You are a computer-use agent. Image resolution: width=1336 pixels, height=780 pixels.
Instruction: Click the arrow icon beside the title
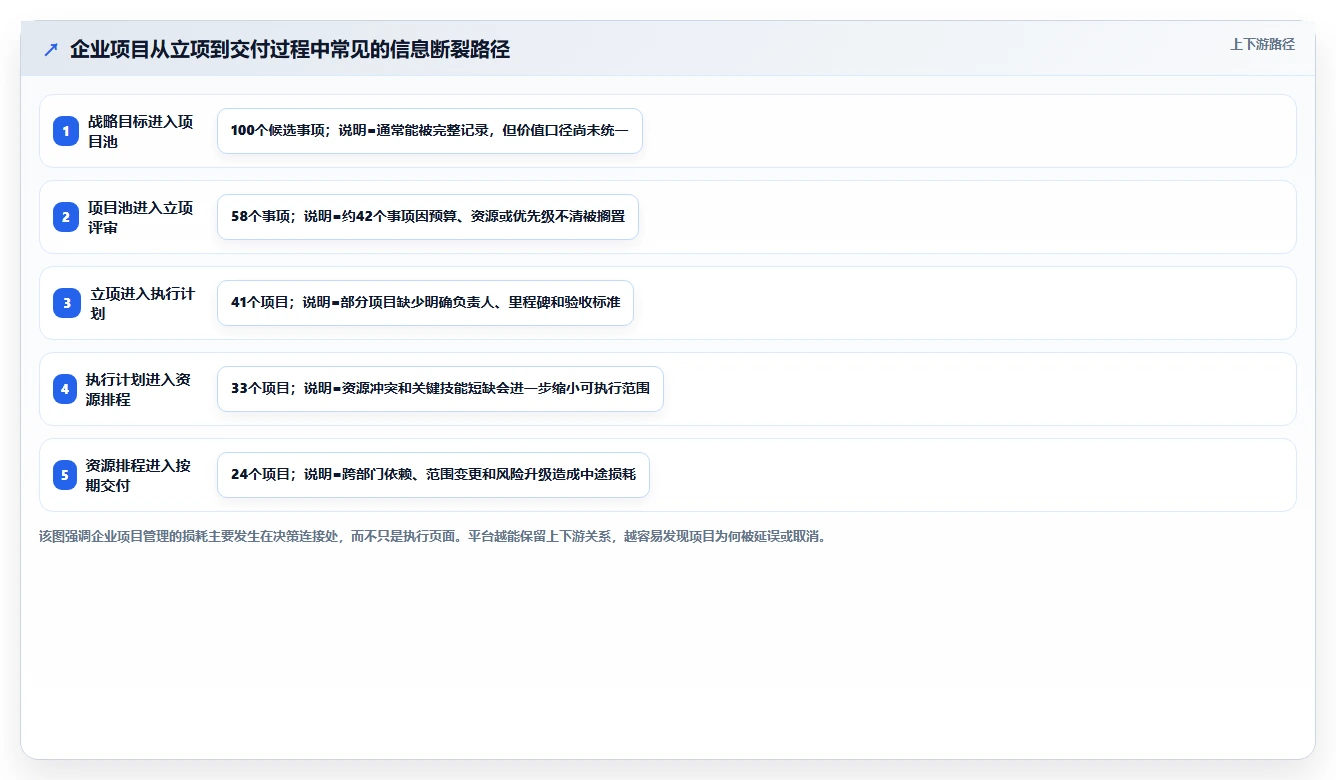coord(51,50)
